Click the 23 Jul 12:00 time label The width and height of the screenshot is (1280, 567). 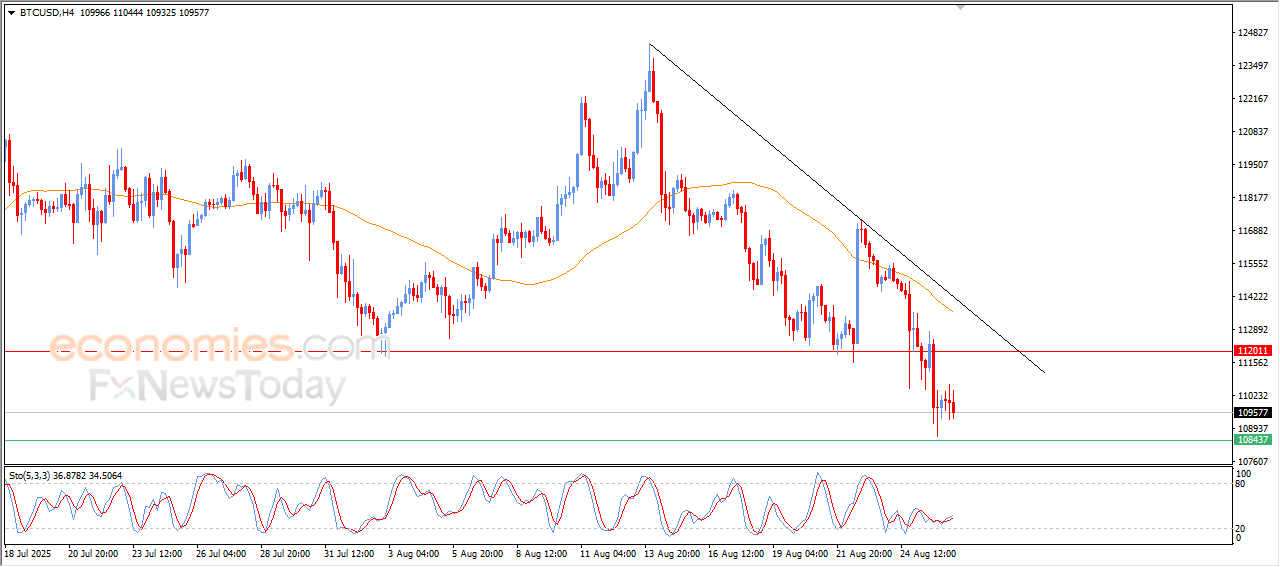(155, 553)
